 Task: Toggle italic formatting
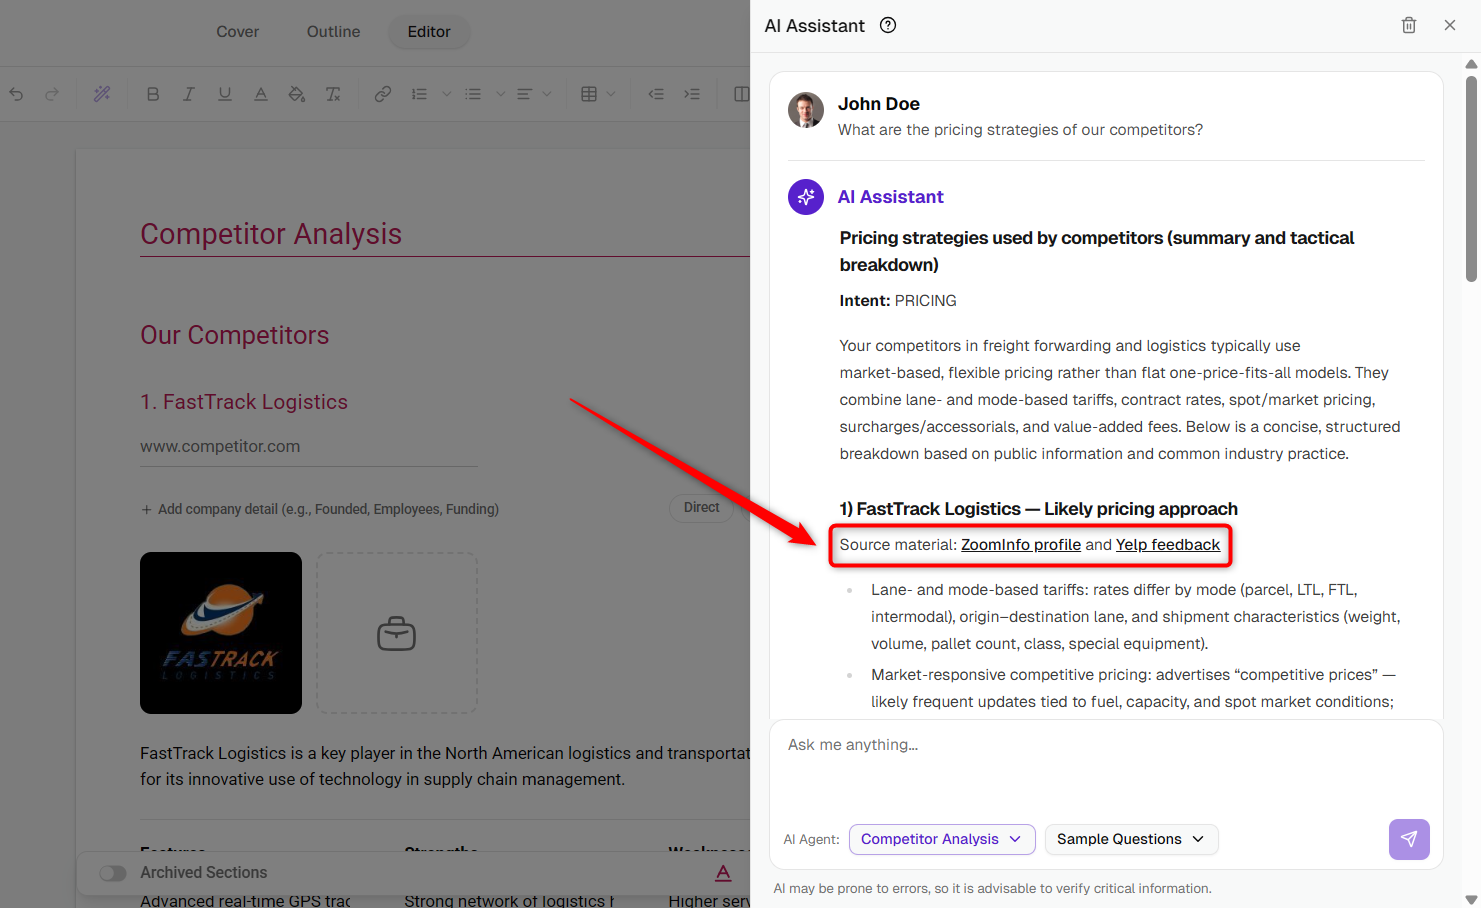(x=188, y=94)
